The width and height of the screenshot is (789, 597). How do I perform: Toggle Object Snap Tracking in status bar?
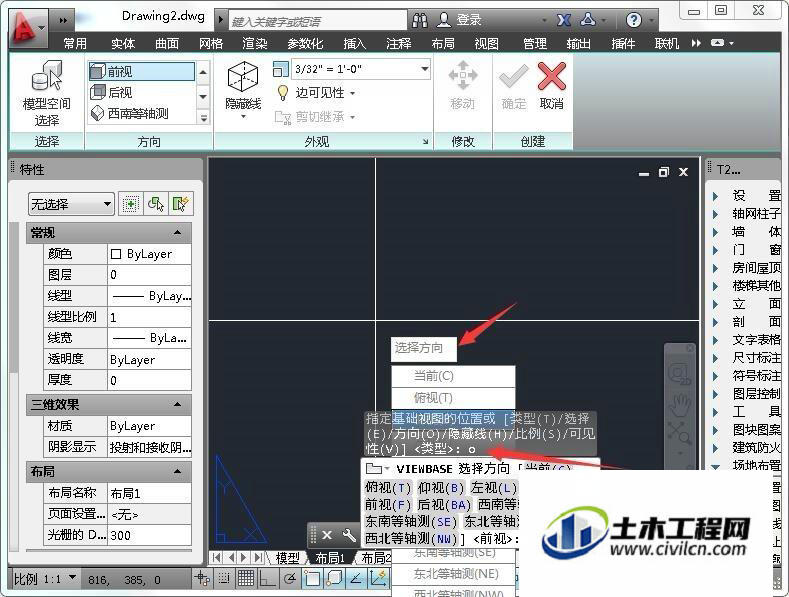coord(356,579)
